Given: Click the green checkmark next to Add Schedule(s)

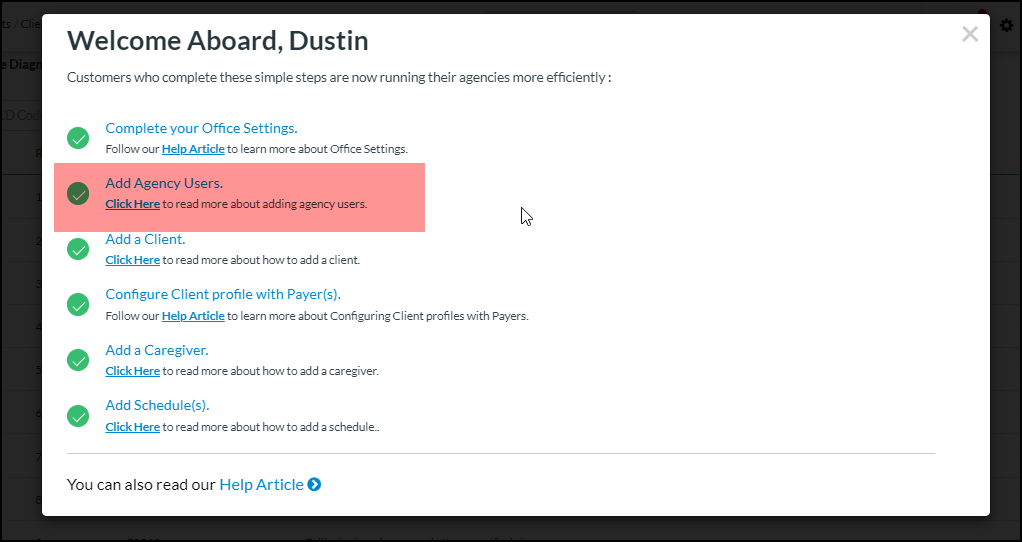Looking at the screenshot, I should [x=78, y=416].
